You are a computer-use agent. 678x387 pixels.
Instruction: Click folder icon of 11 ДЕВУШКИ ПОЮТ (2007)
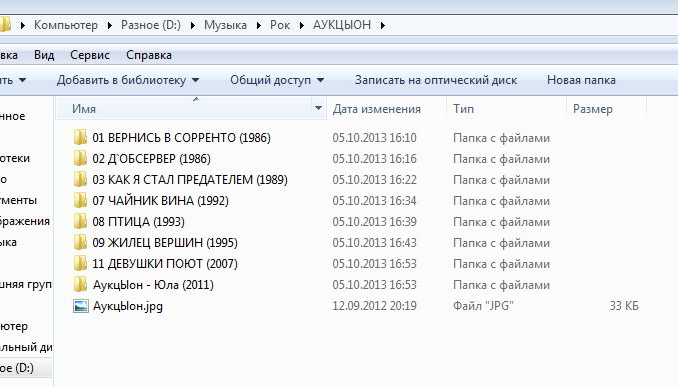pos(80,263)
